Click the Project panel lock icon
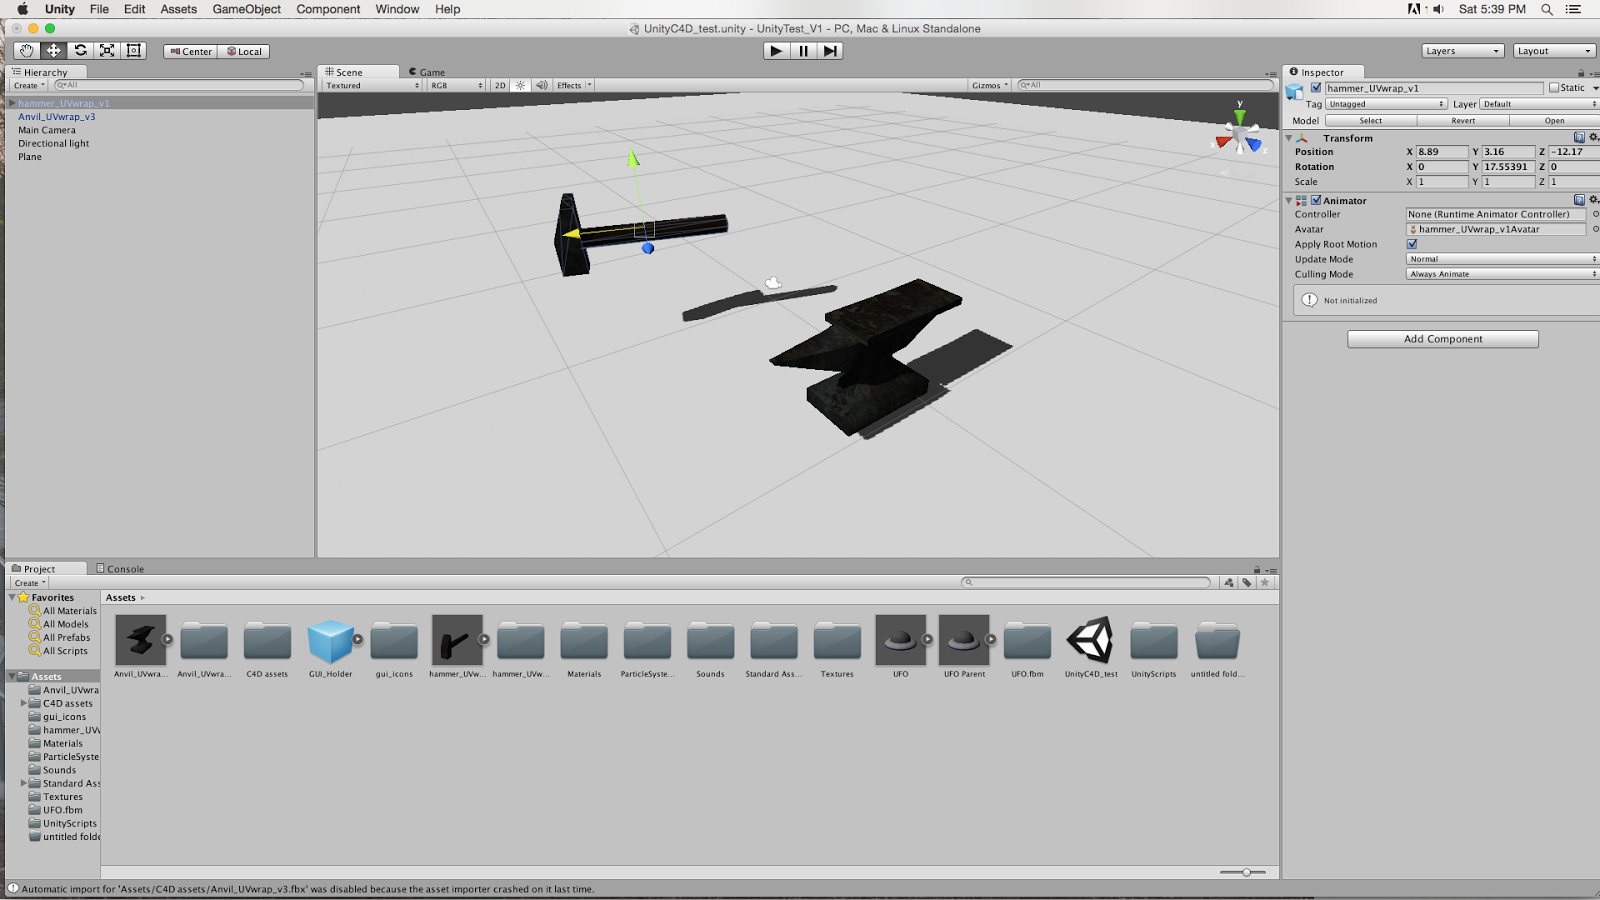 (1257, 569)
